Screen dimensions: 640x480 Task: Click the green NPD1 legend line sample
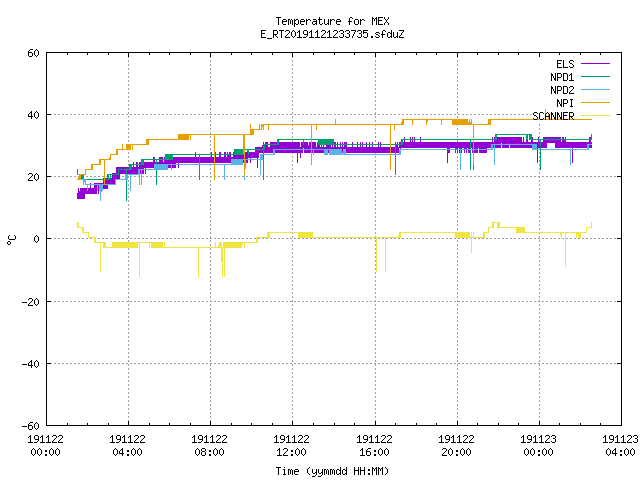pos(595,76)
